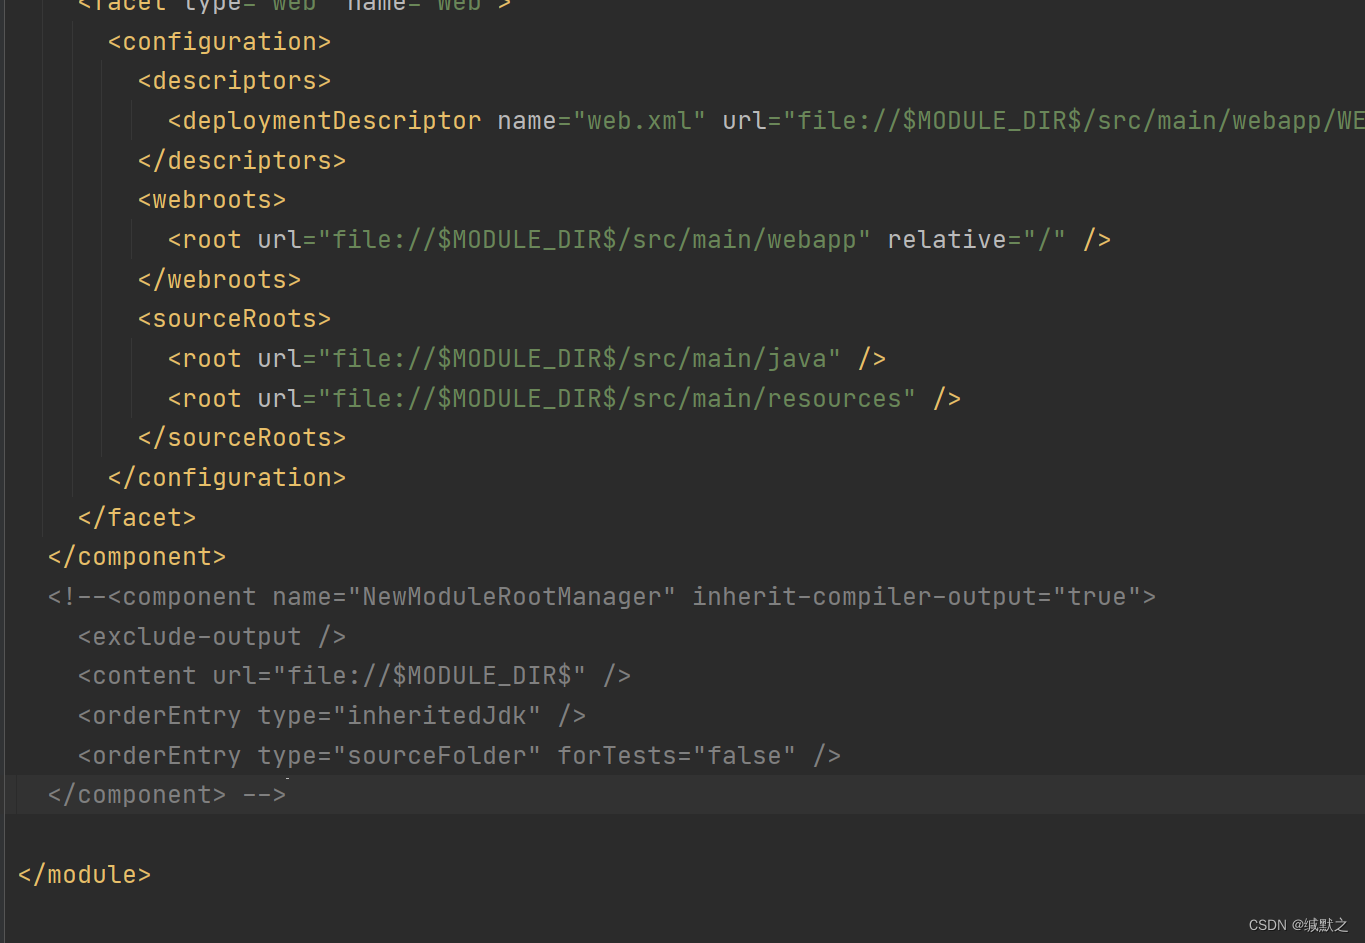The width and height of the screenshot is (1365, 943).
Task: Click the url attribute on deploymentDescriptor line
Action: pos(742,120)
